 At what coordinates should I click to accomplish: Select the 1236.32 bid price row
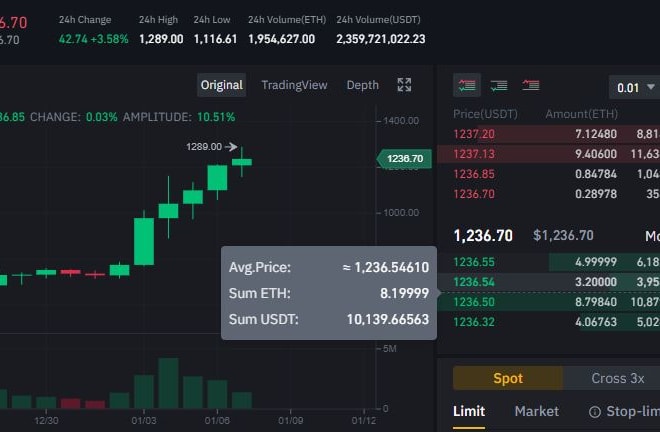coord(549,322)
